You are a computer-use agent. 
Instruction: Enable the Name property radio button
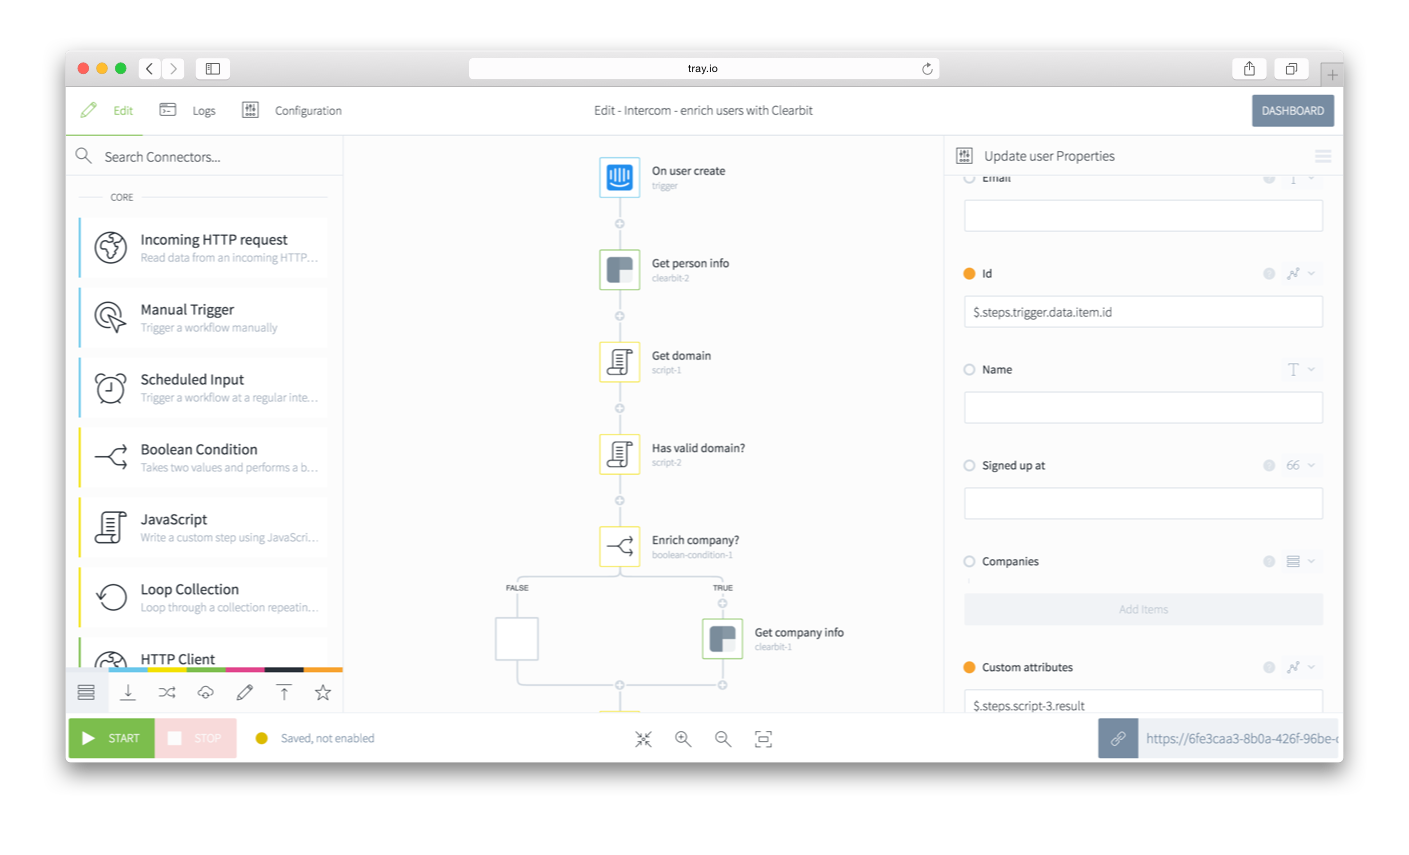969,369
